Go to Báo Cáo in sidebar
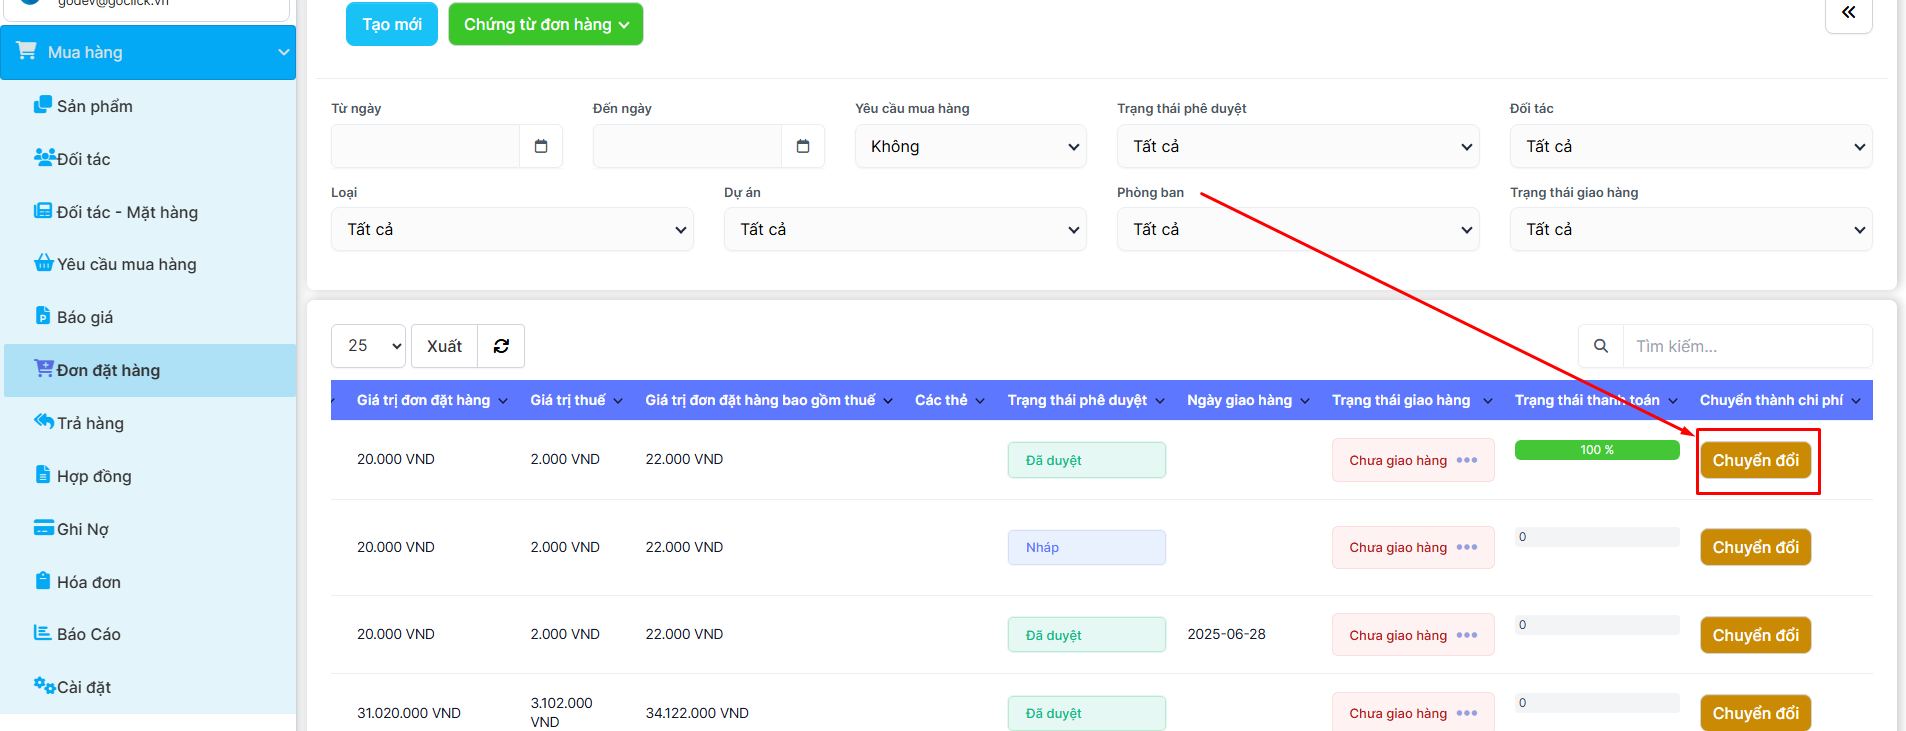 (x=88, y=634)
